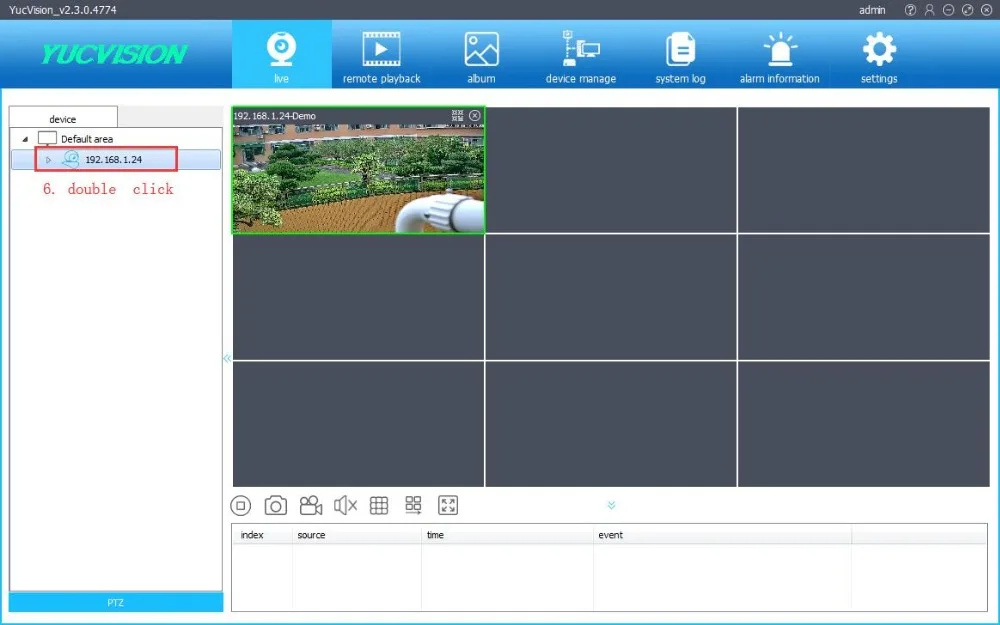Maximize the YucVision window
The height and width of the screenshot is (625, 1000).
pos(967,10)
